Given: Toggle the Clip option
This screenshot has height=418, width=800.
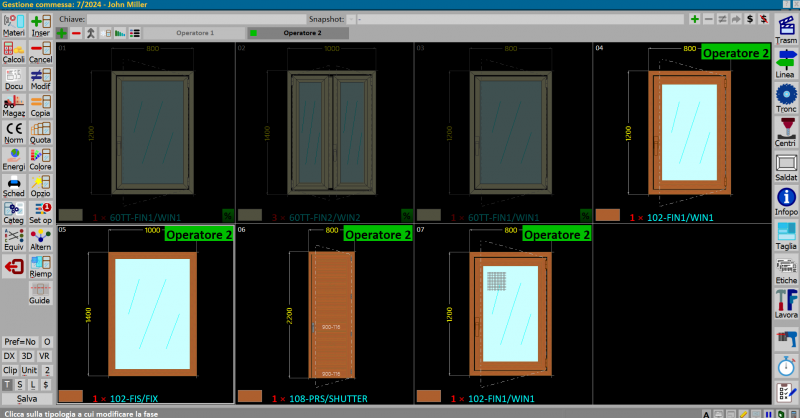Looking at the screenshot, I should (10, 370).
